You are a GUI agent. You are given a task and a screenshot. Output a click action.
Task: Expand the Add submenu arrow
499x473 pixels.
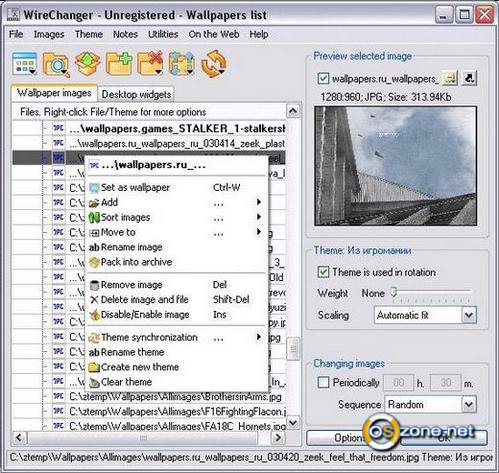[259, 202]
